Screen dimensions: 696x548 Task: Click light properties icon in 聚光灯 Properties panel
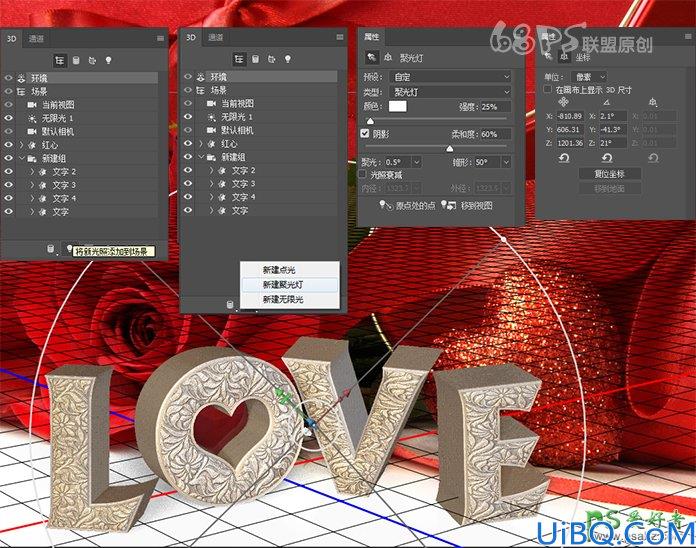pos(371,57)
